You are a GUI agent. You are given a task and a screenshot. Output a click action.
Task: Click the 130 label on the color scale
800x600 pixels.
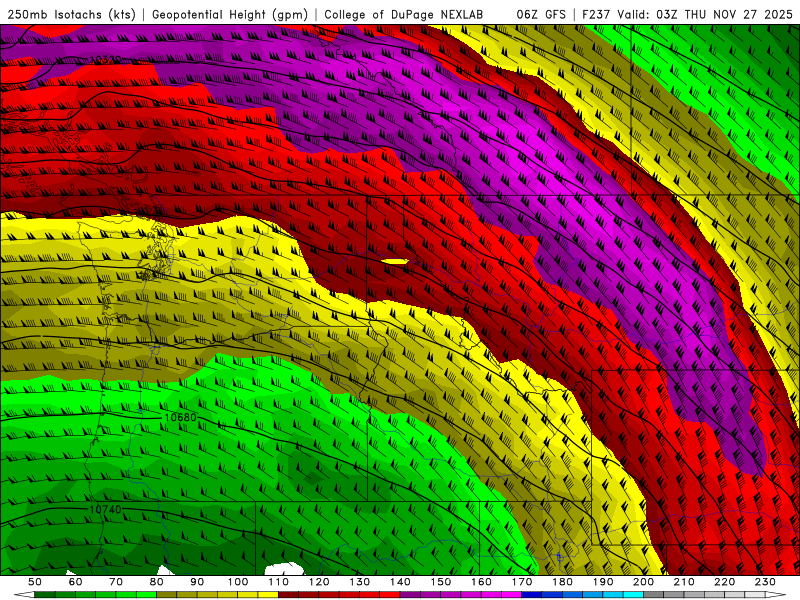point(360,582)
